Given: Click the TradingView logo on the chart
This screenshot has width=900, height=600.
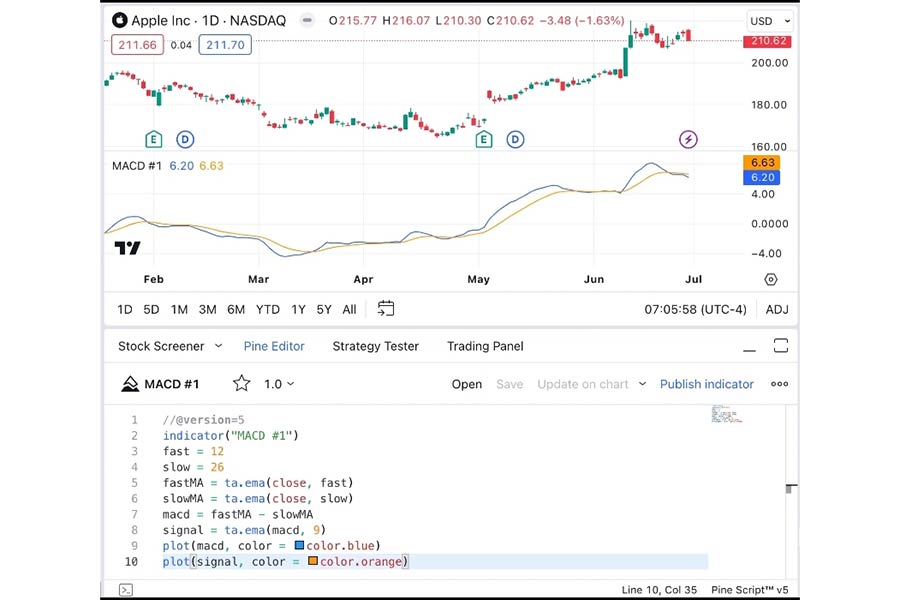Looking at the screenshot, I should click(x=127, y=247).
